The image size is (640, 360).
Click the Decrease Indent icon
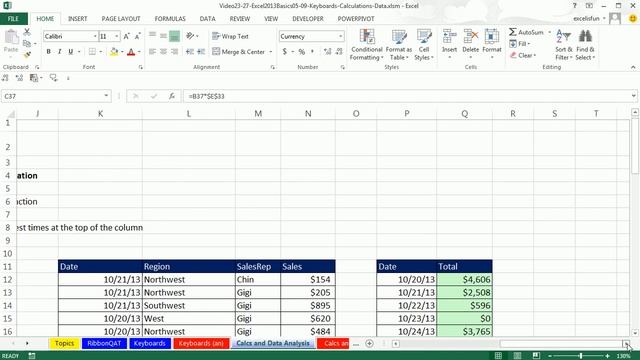(x=190, y=52)
